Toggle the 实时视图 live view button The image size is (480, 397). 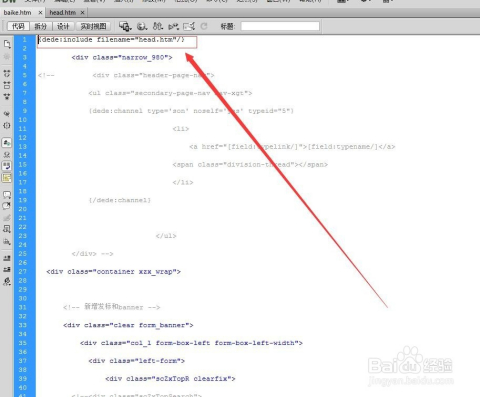[x=93, y=26]
